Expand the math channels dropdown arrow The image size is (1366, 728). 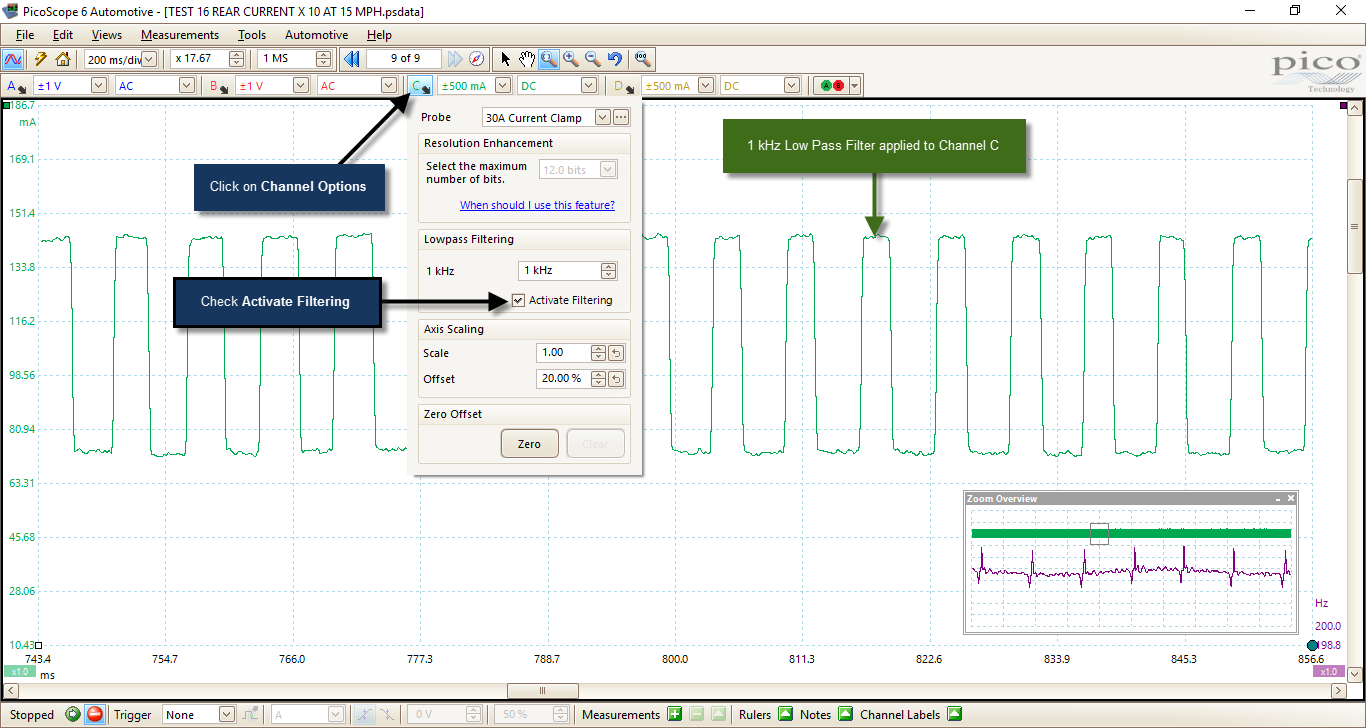click(x=854, y=86)
